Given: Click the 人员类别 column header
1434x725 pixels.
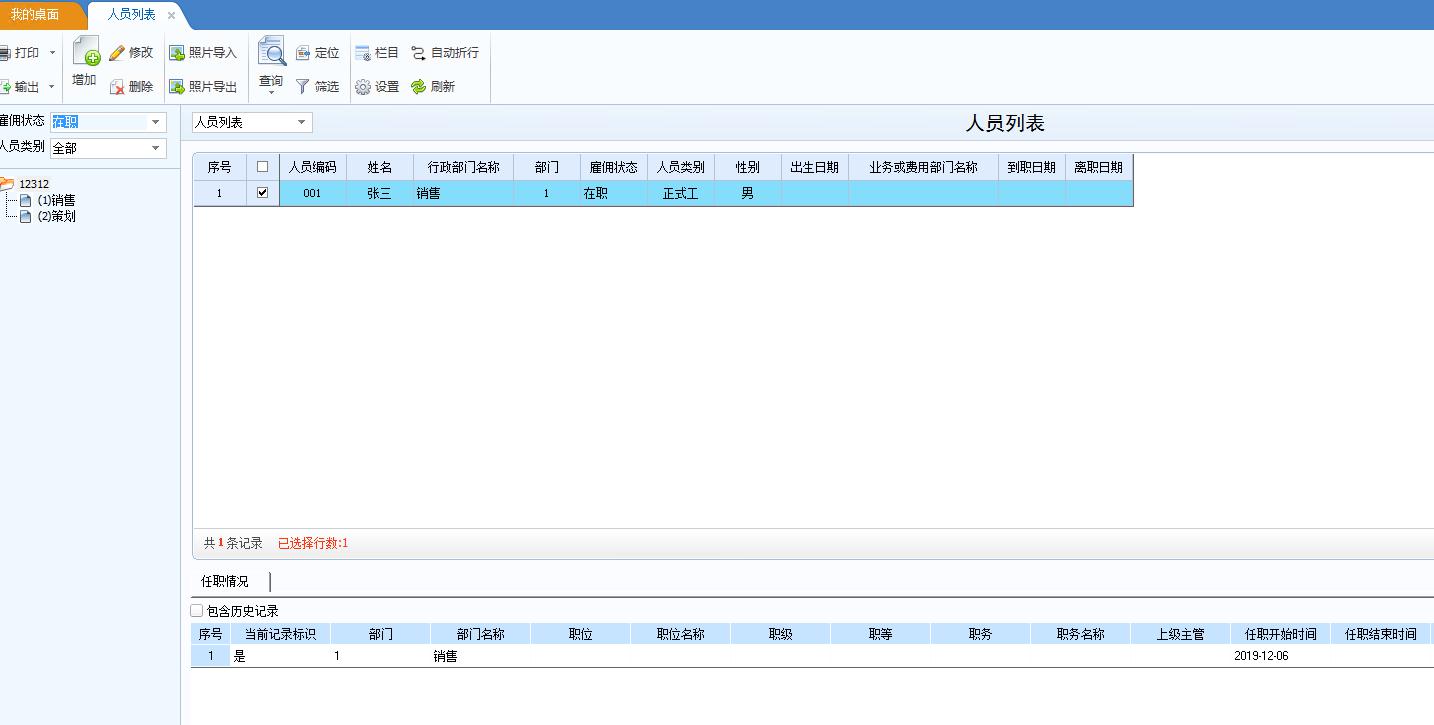Looking at the screenshot, I should pyautogui.click(x=681, y=167).
